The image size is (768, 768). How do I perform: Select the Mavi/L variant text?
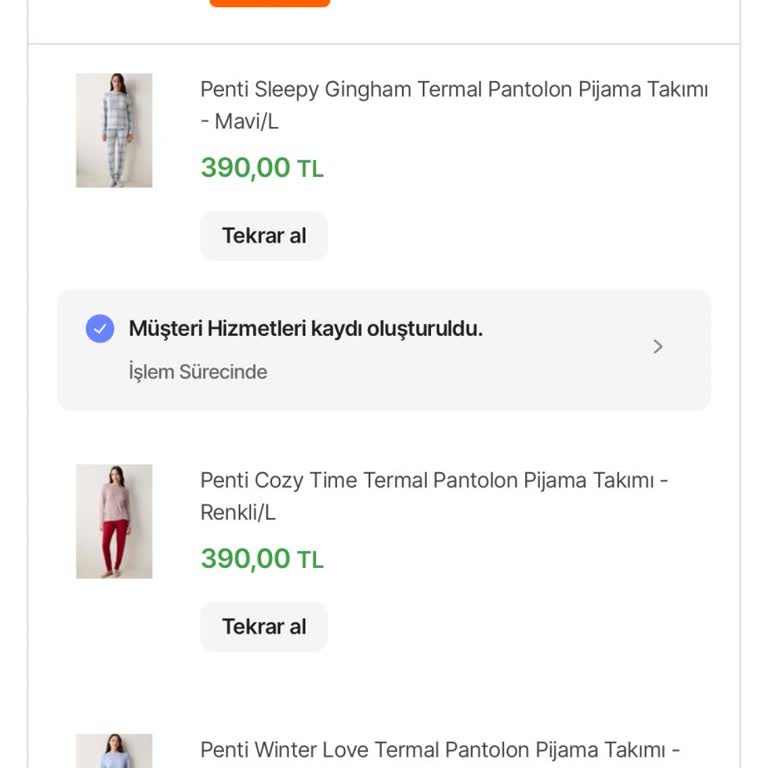click(246, 122)
